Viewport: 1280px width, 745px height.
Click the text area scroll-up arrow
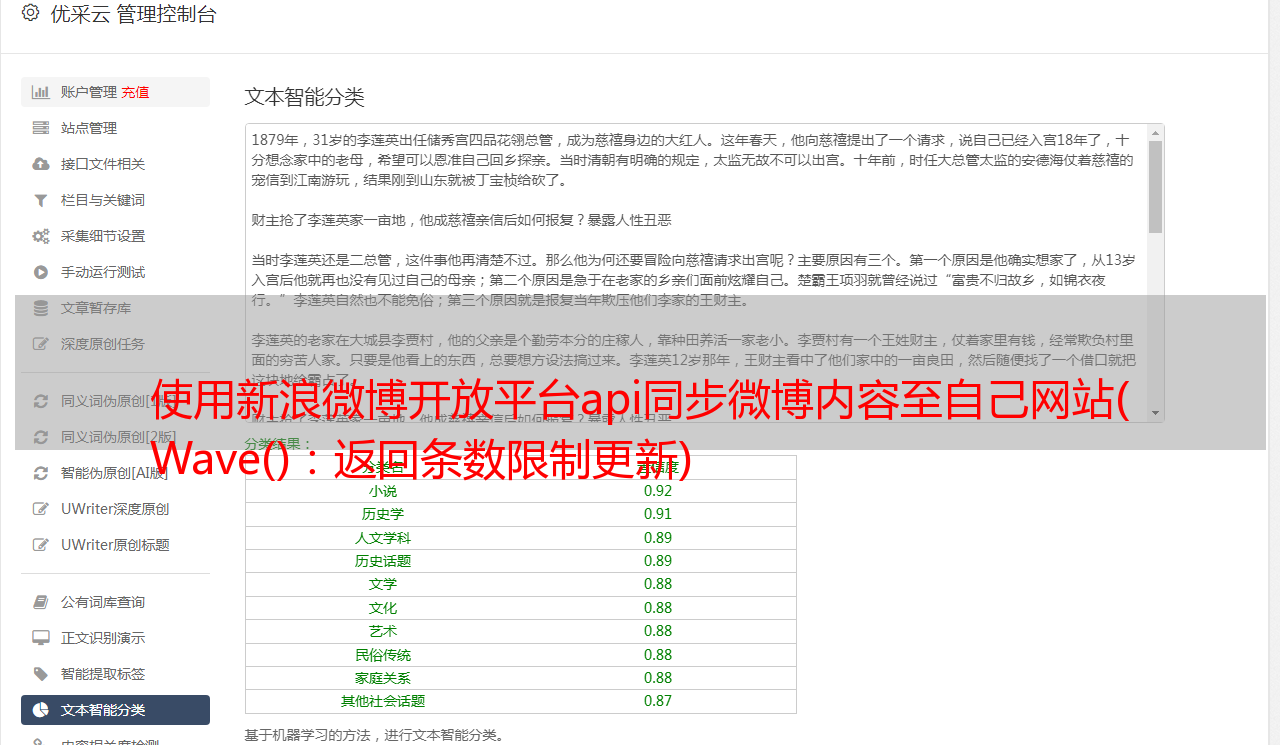pyautogui.click(x=1155, y=132)
